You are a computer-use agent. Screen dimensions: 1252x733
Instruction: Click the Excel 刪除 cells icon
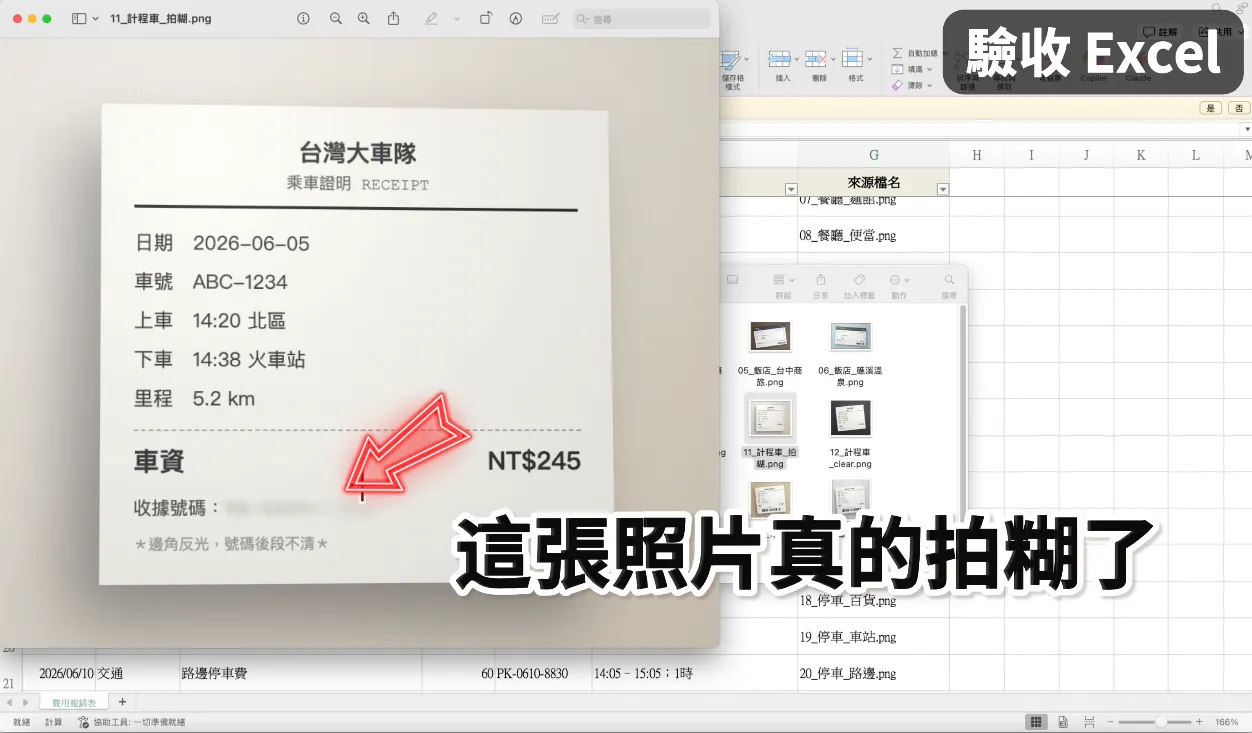[816, 59]
